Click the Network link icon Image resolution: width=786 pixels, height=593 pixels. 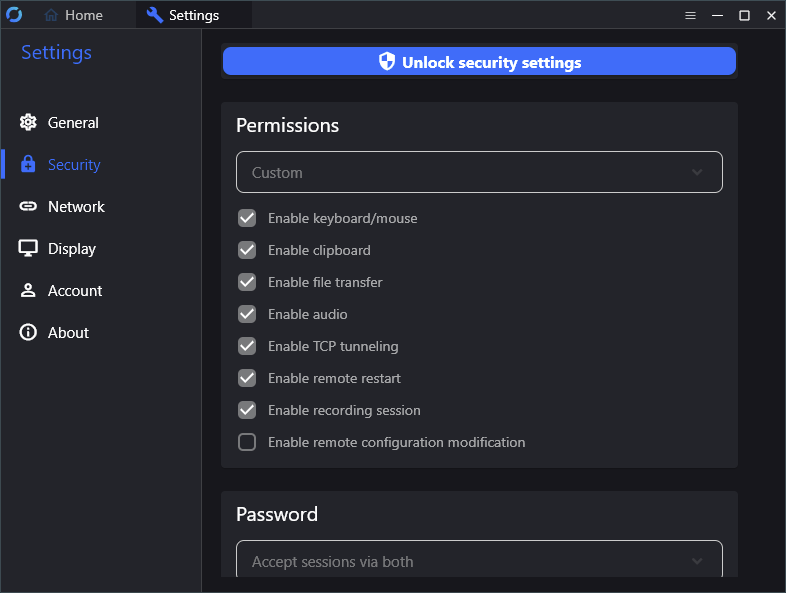(28, 207)
